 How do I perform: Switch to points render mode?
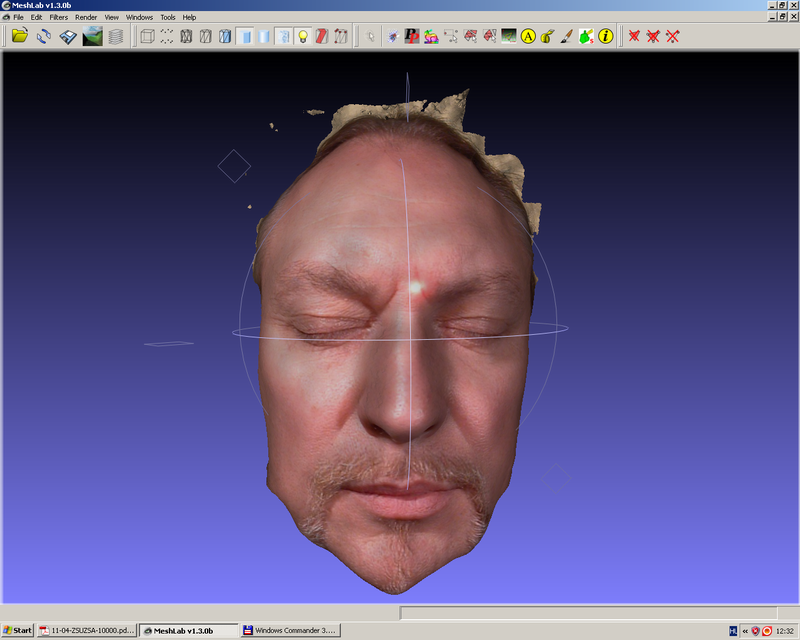point(166,37)
